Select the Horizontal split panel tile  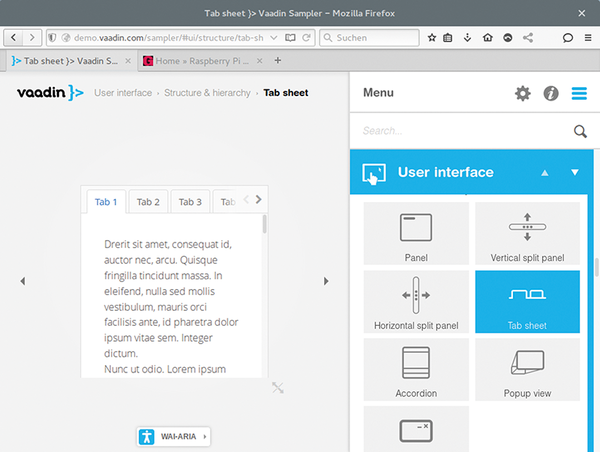pyautogui.click(x=416, y=302)
